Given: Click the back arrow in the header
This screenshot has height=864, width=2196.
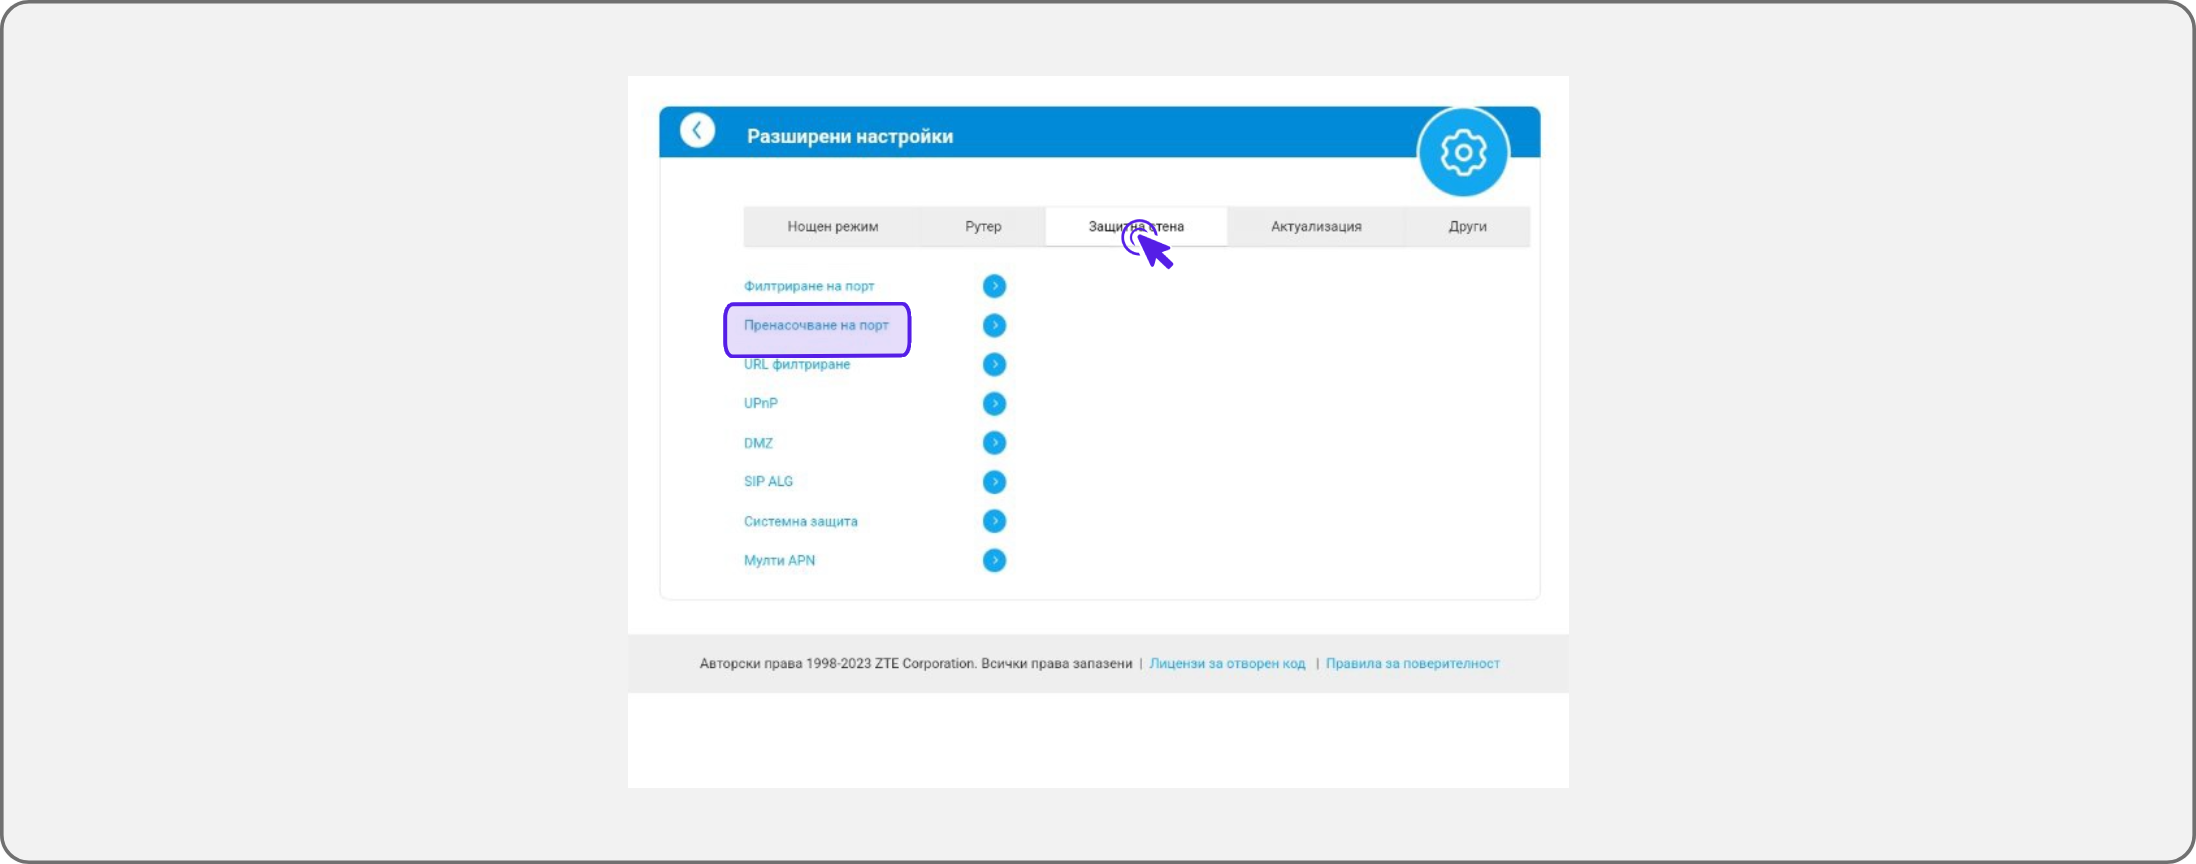Looking at the screenshot, I should (x=697, y=130).
